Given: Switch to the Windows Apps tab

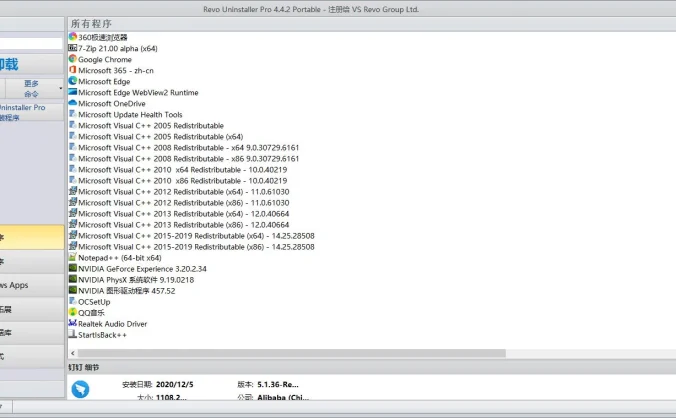Looking at the screenshot, I should [x=31, y=285].
